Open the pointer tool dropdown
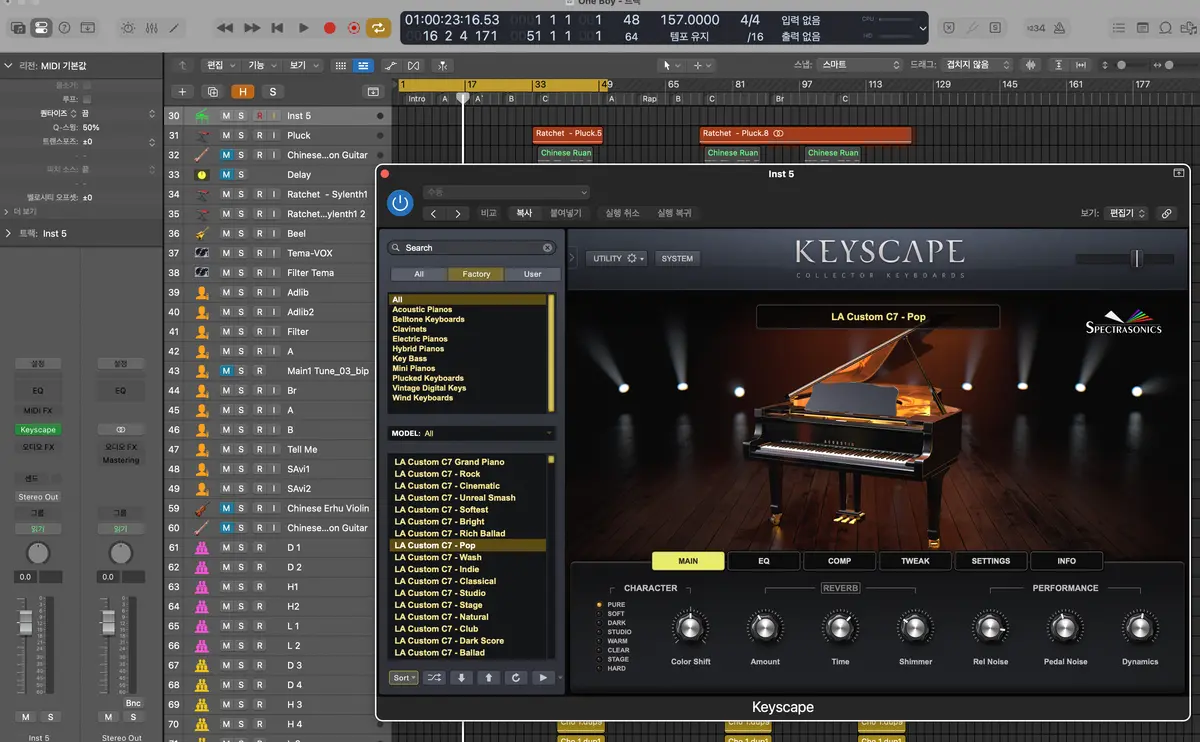Viewport: 1200px width, 742px height. (670, 65)
